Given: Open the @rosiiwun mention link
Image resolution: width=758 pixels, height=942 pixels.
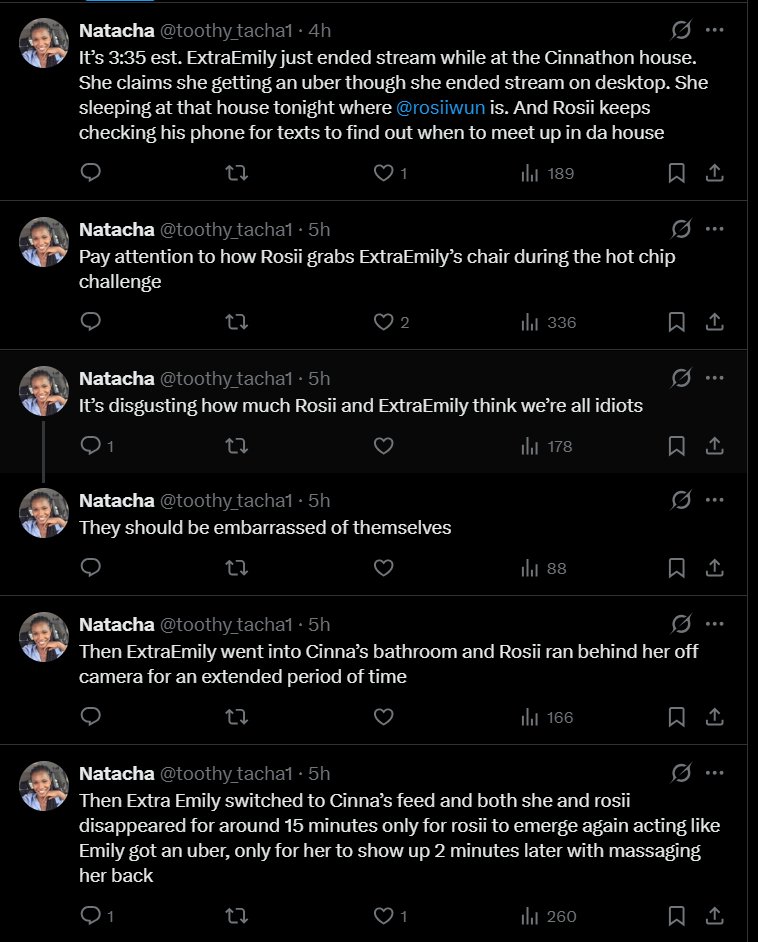Looking at the screenshot, I should coord(440,108).
